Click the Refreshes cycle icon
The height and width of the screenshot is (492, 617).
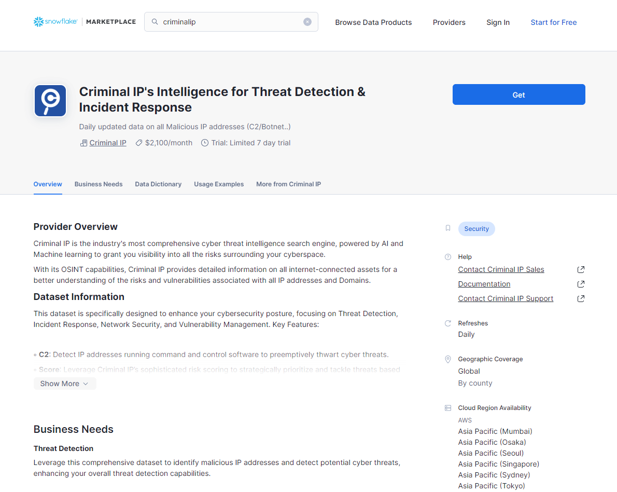click(x=448, y=324)
